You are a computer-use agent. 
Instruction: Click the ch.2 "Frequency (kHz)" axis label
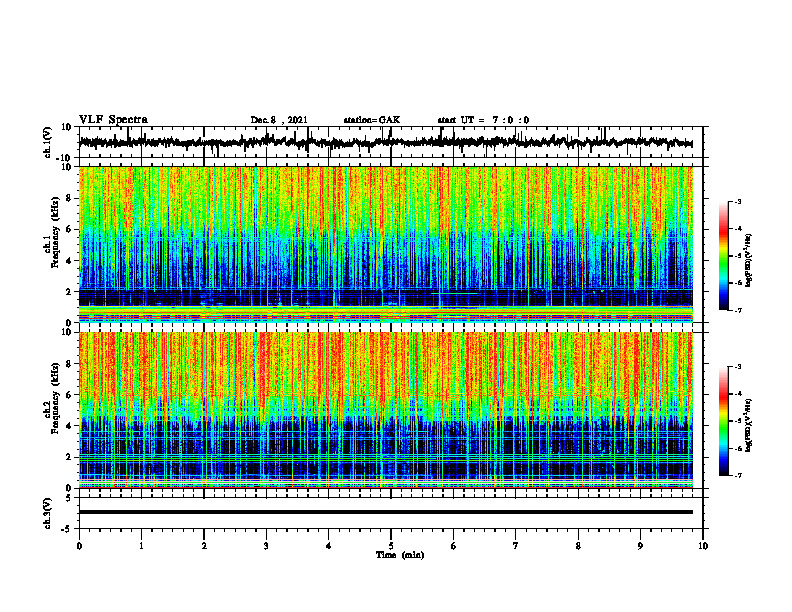pos(55,398)
